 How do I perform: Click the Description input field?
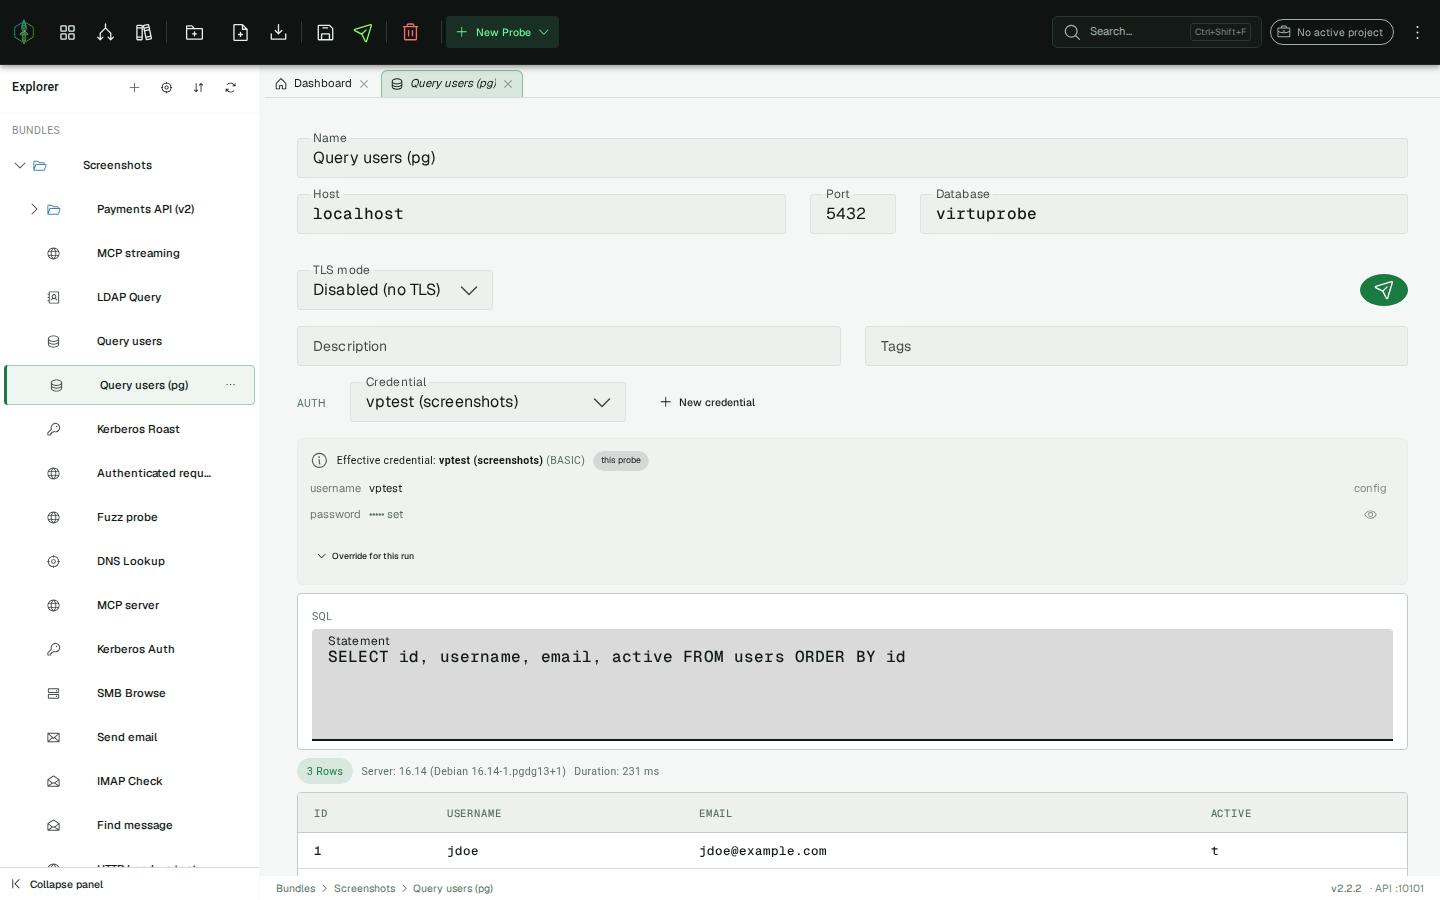[x=569, y=346]
